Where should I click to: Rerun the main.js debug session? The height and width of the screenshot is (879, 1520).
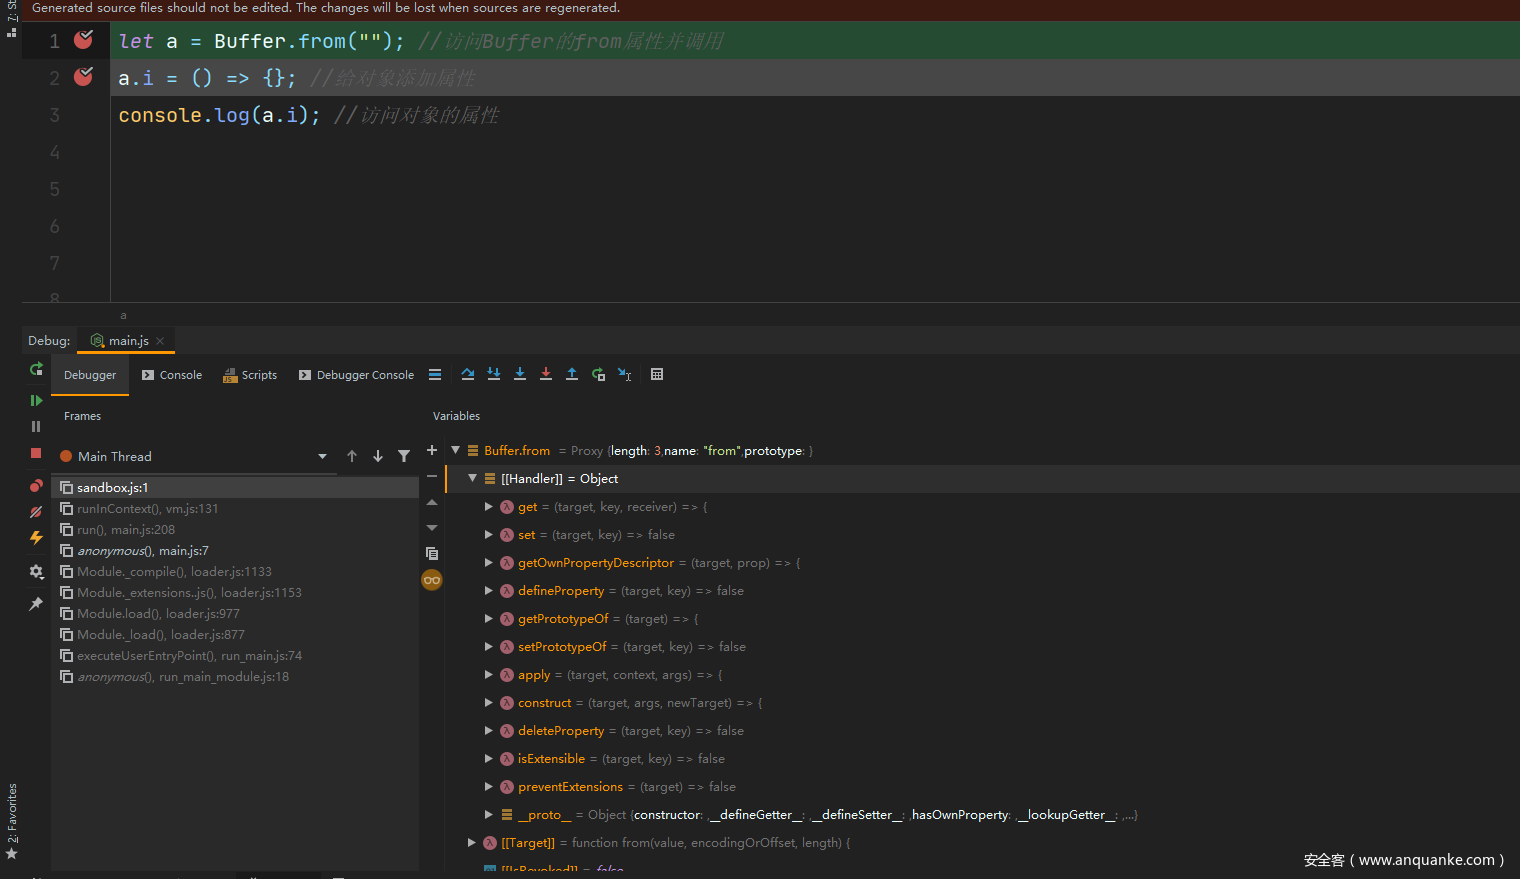point(36,370)
